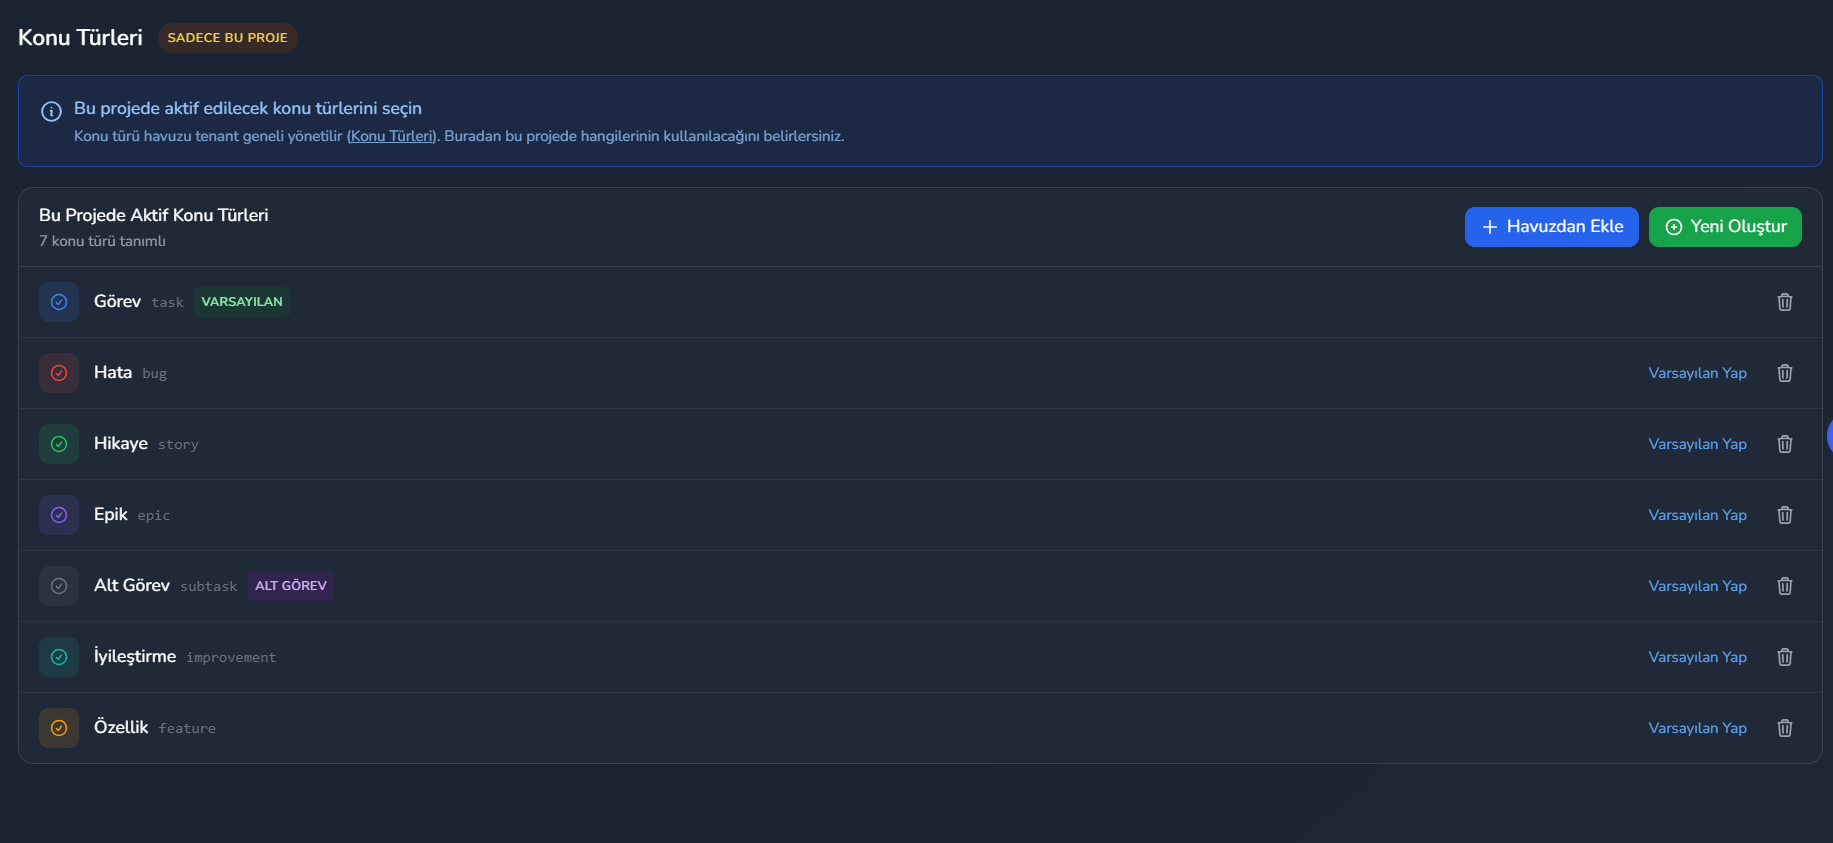Remove Özellik with the trash icon

[1785, 728]
